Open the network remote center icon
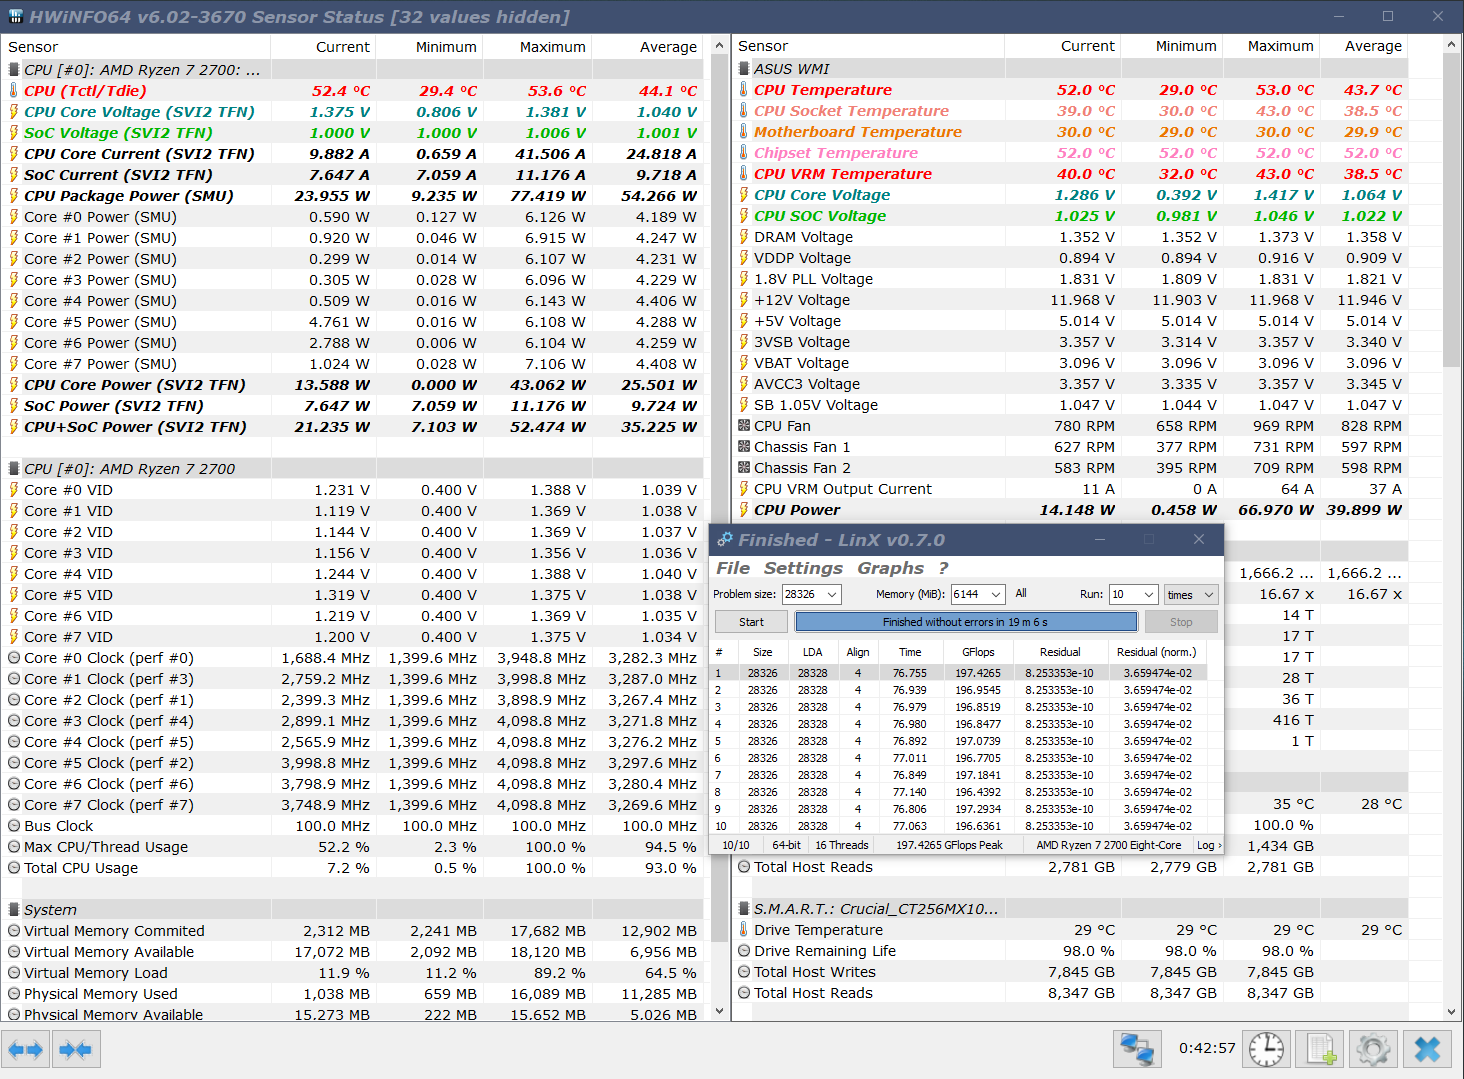This screenshot has width=1464, height=1079. pos(1137,1049)
